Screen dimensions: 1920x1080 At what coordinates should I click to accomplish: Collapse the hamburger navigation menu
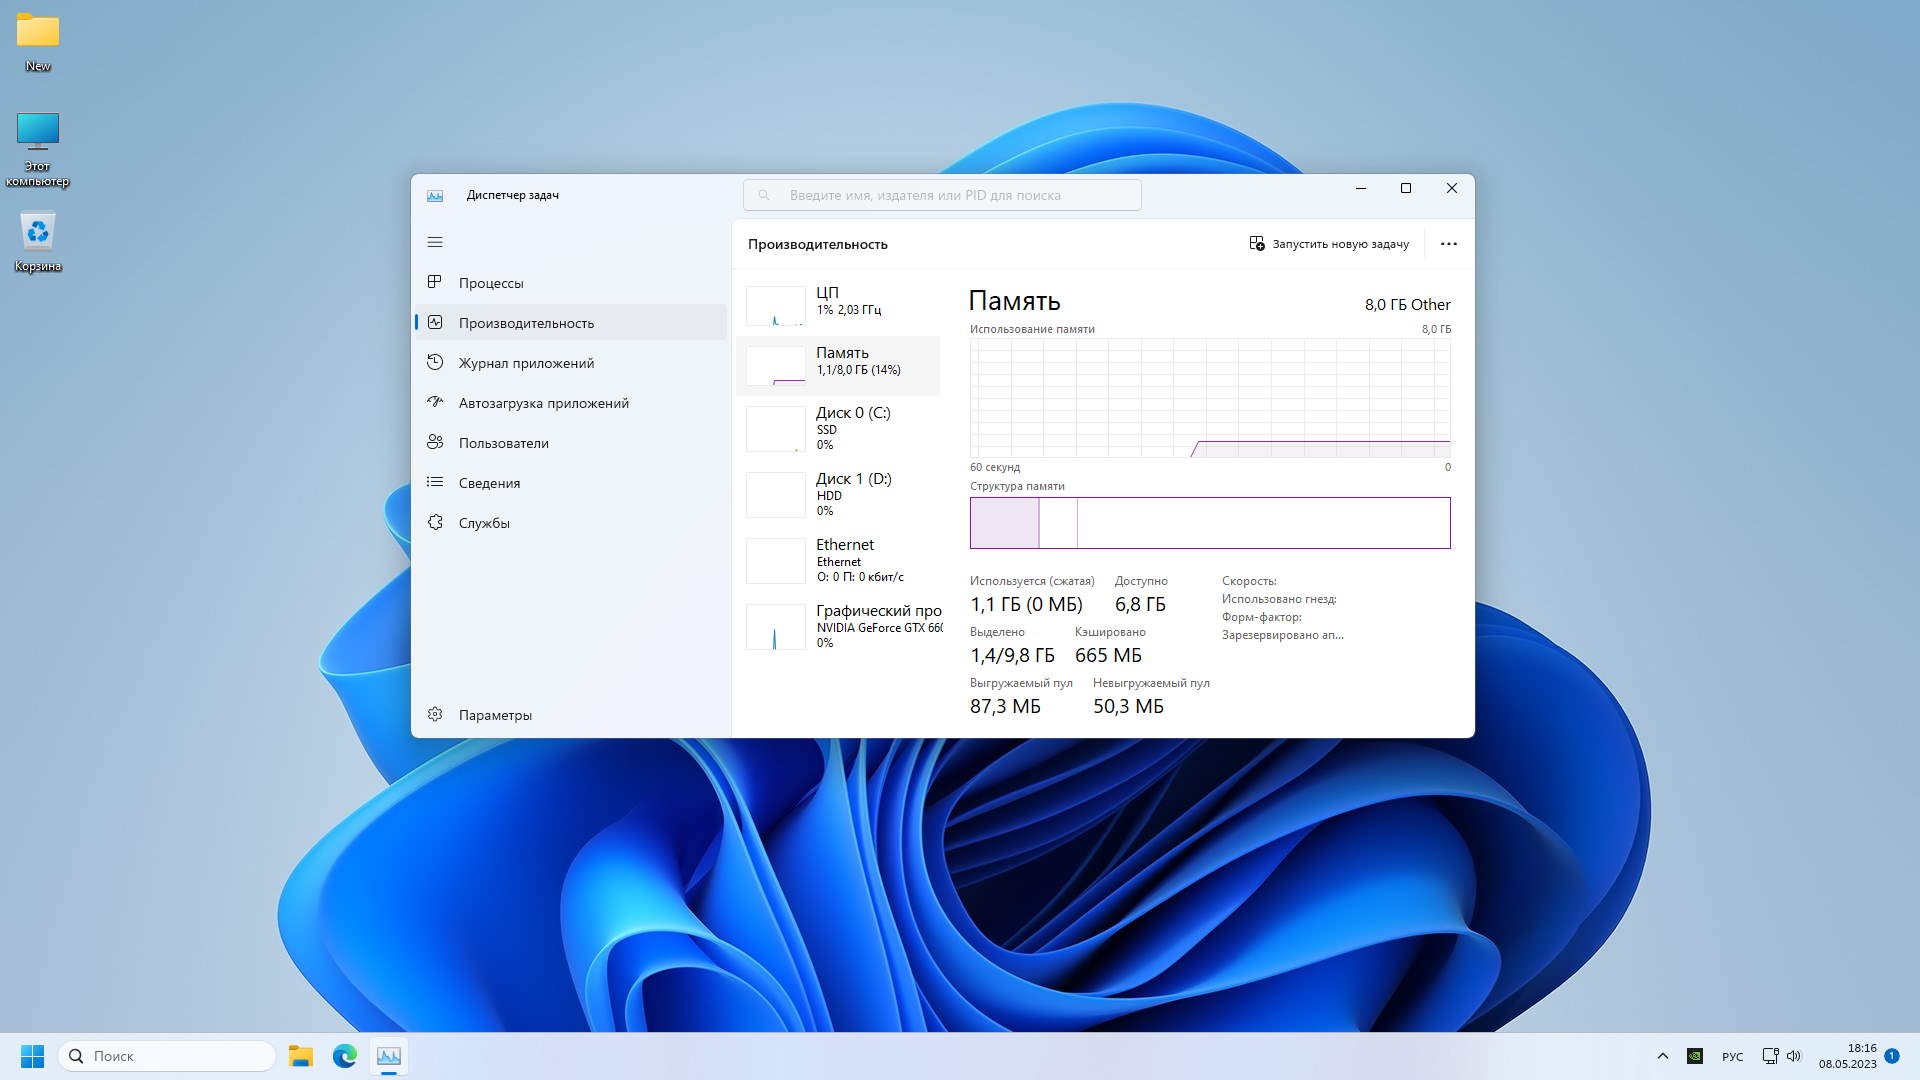point(435,242)
